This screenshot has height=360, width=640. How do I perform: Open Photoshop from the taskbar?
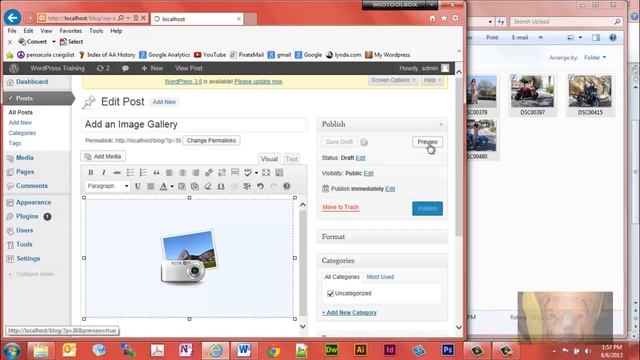[x=448, y=350]
